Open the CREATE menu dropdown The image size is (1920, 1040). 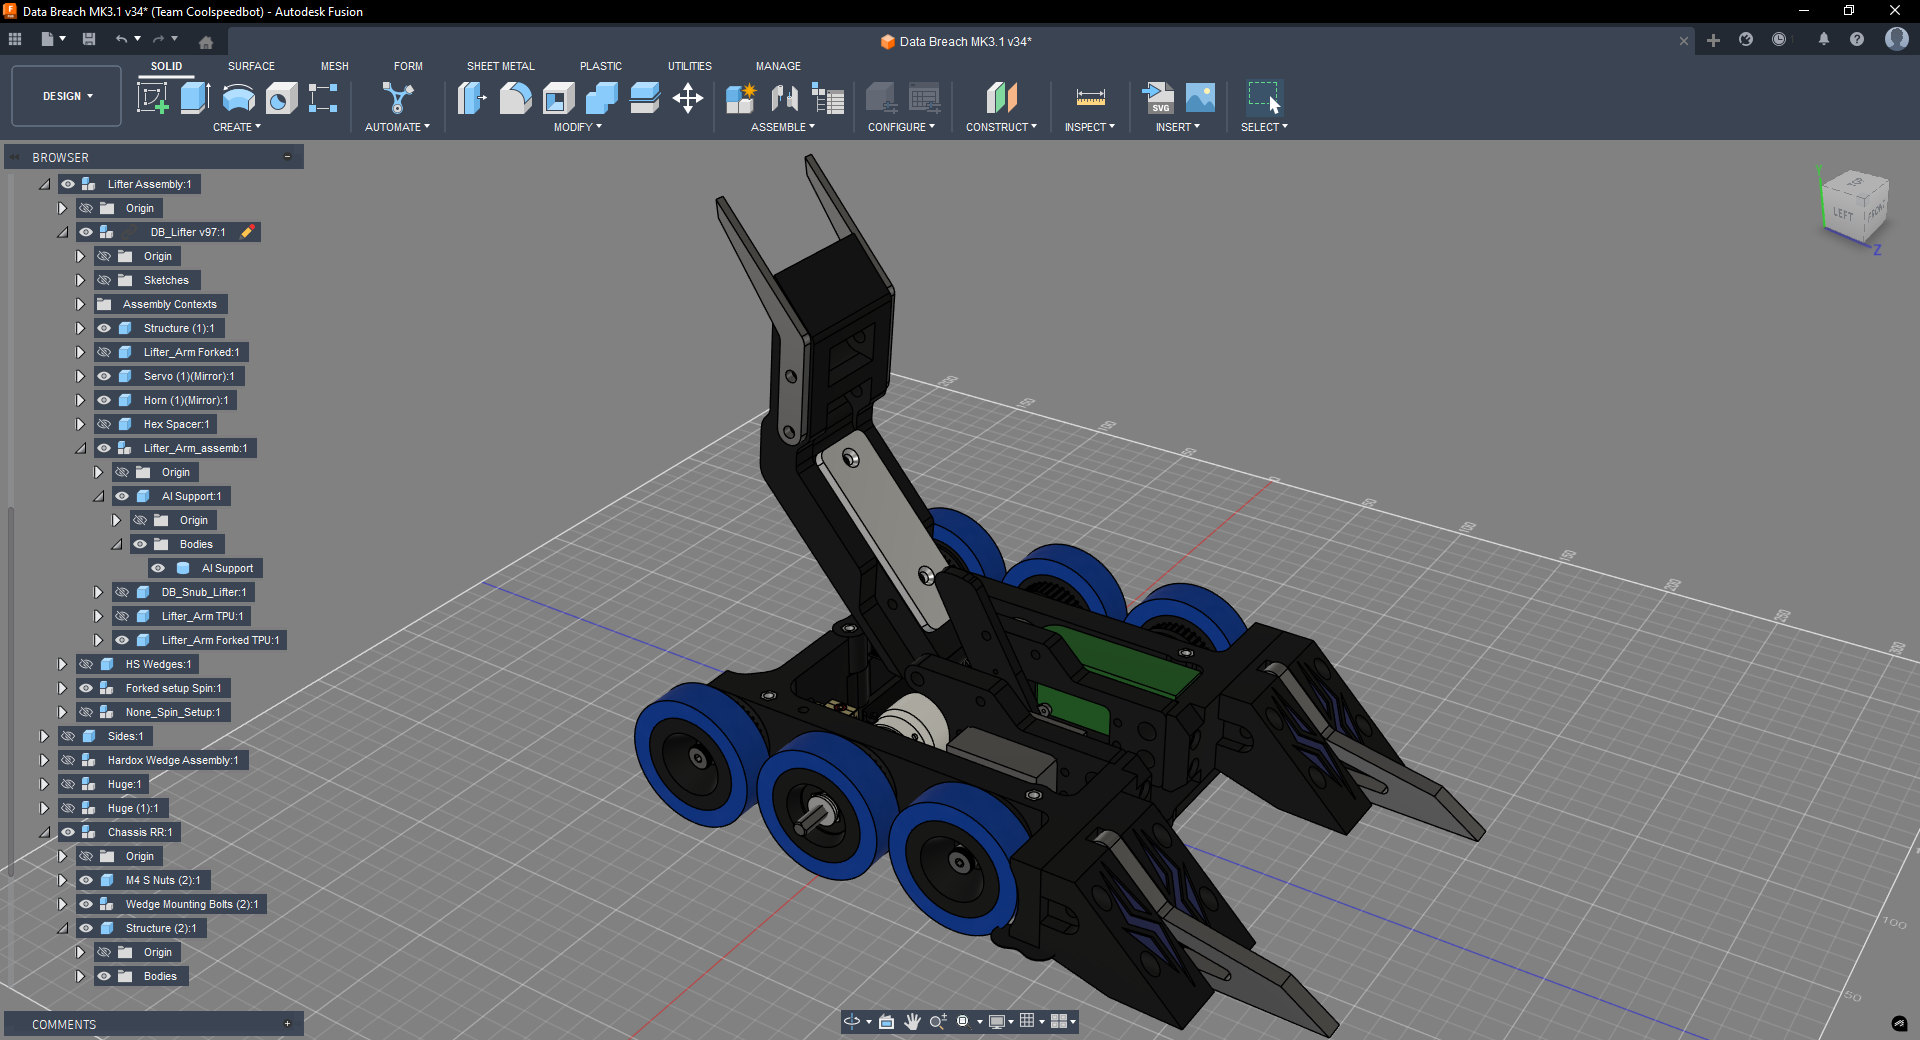[237, 127]
